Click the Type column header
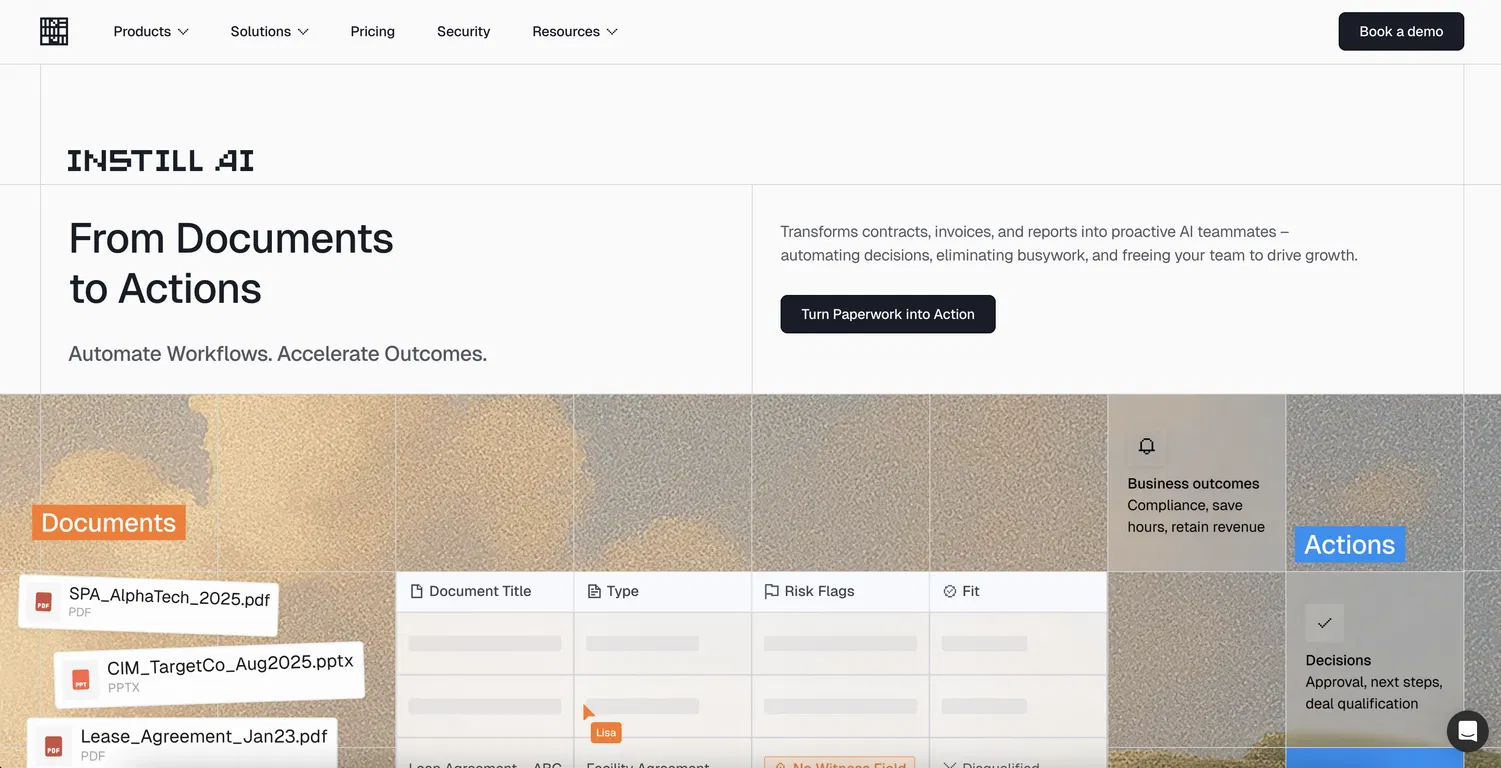This screenshot has height=768, width=1501. tap(663, 591)
